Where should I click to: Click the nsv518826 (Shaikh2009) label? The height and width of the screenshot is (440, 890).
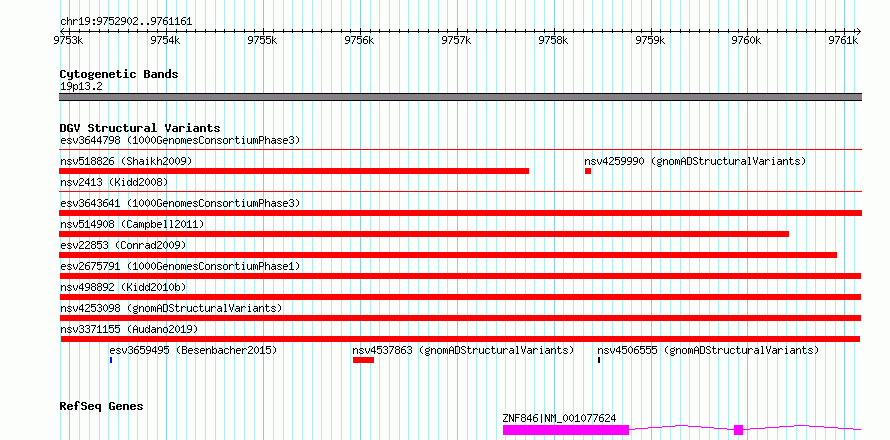126,161
